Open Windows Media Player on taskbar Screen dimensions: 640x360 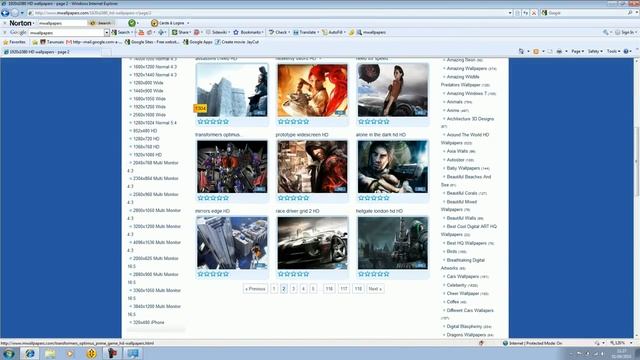(x=70, y=353)
